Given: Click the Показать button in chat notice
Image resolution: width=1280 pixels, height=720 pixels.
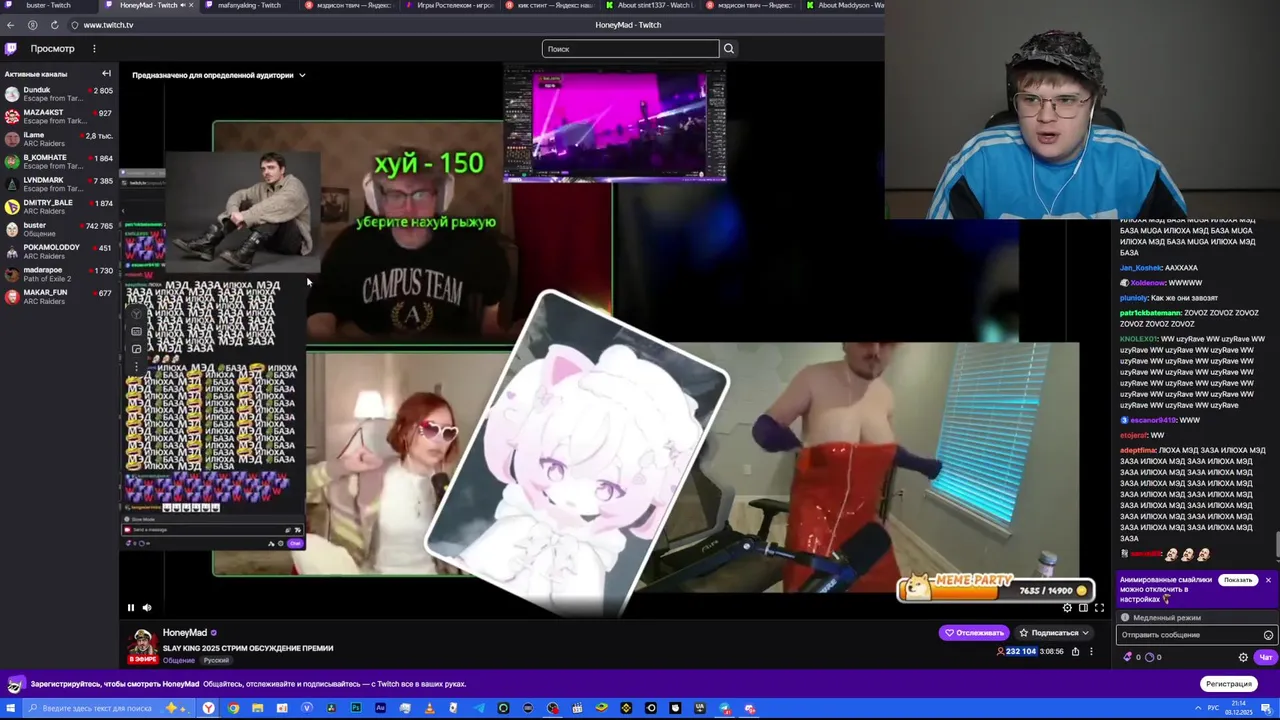Looking at the screenshot, I should point(1238,580).
